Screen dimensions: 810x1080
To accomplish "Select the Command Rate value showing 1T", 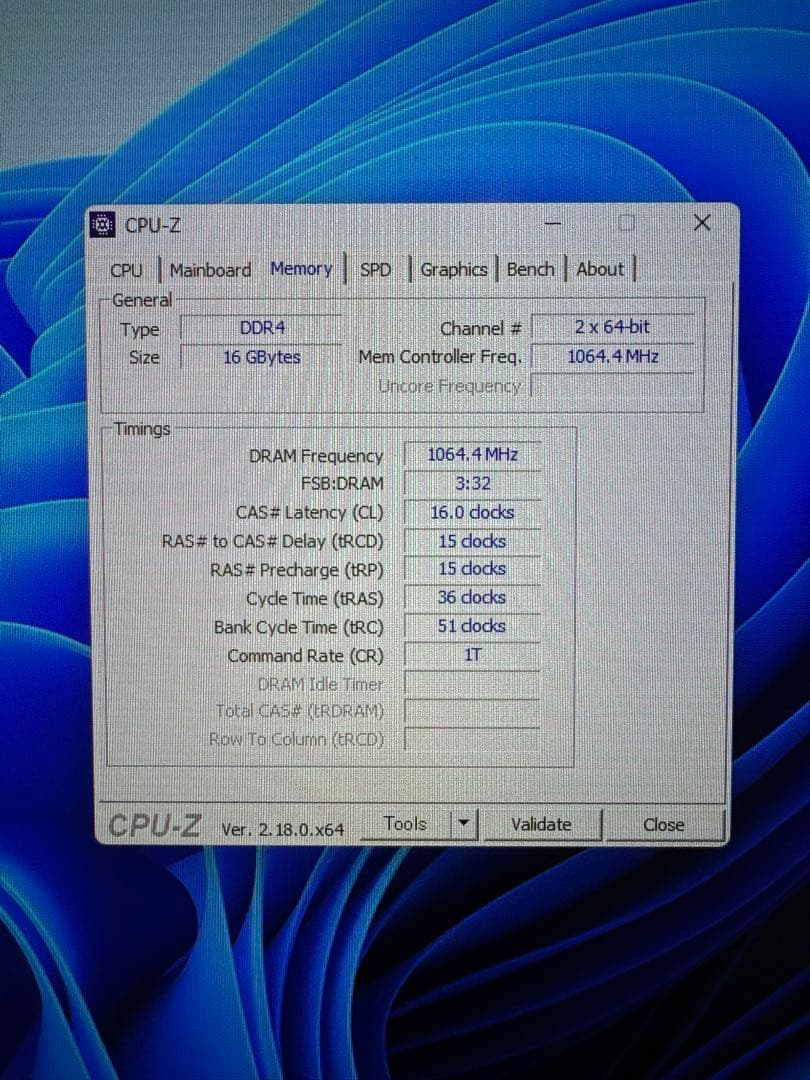I will click(x=471, y=655).
